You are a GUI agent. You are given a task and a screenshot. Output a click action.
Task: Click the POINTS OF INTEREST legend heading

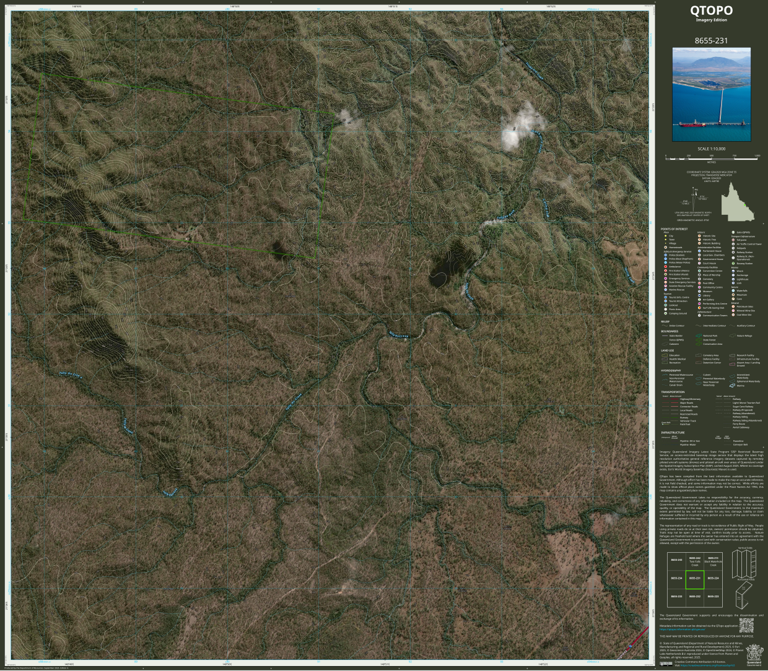pos(674,229)
